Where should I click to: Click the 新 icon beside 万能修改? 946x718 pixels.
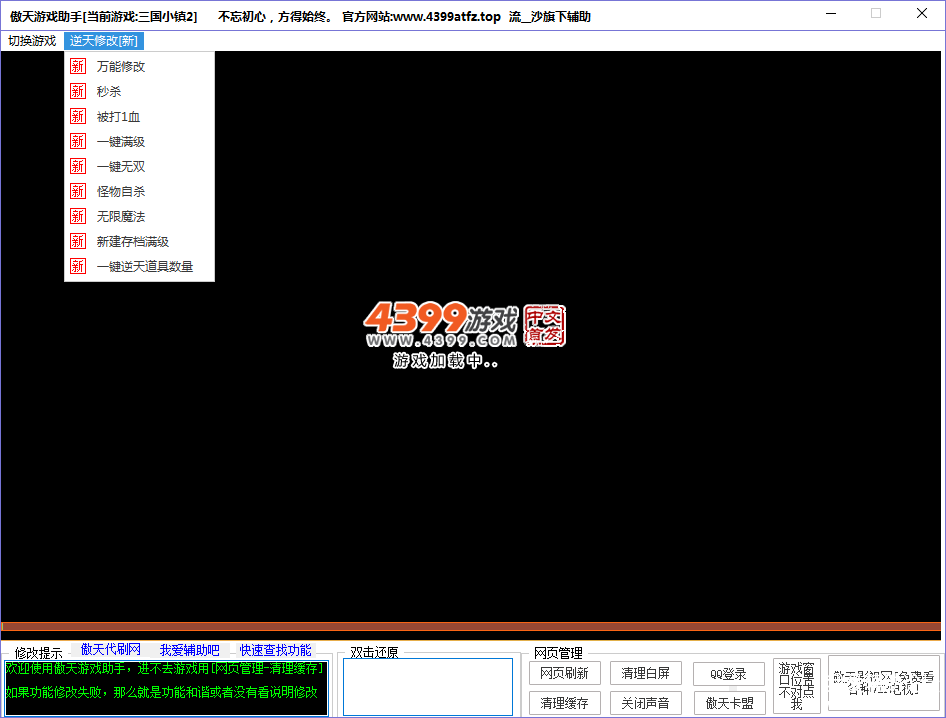pos(78,66)
